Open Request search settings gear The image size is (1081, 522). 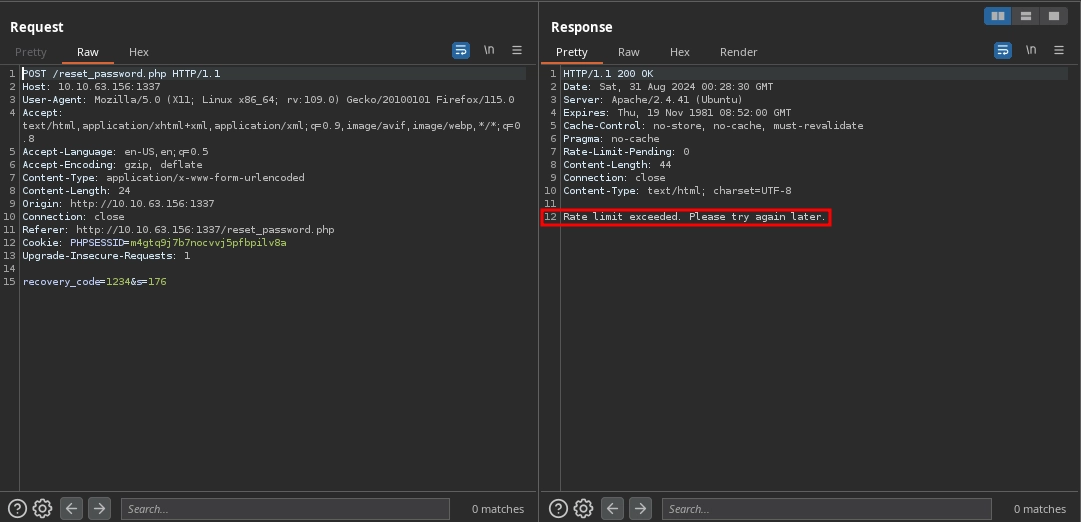[x=42, y=508]
